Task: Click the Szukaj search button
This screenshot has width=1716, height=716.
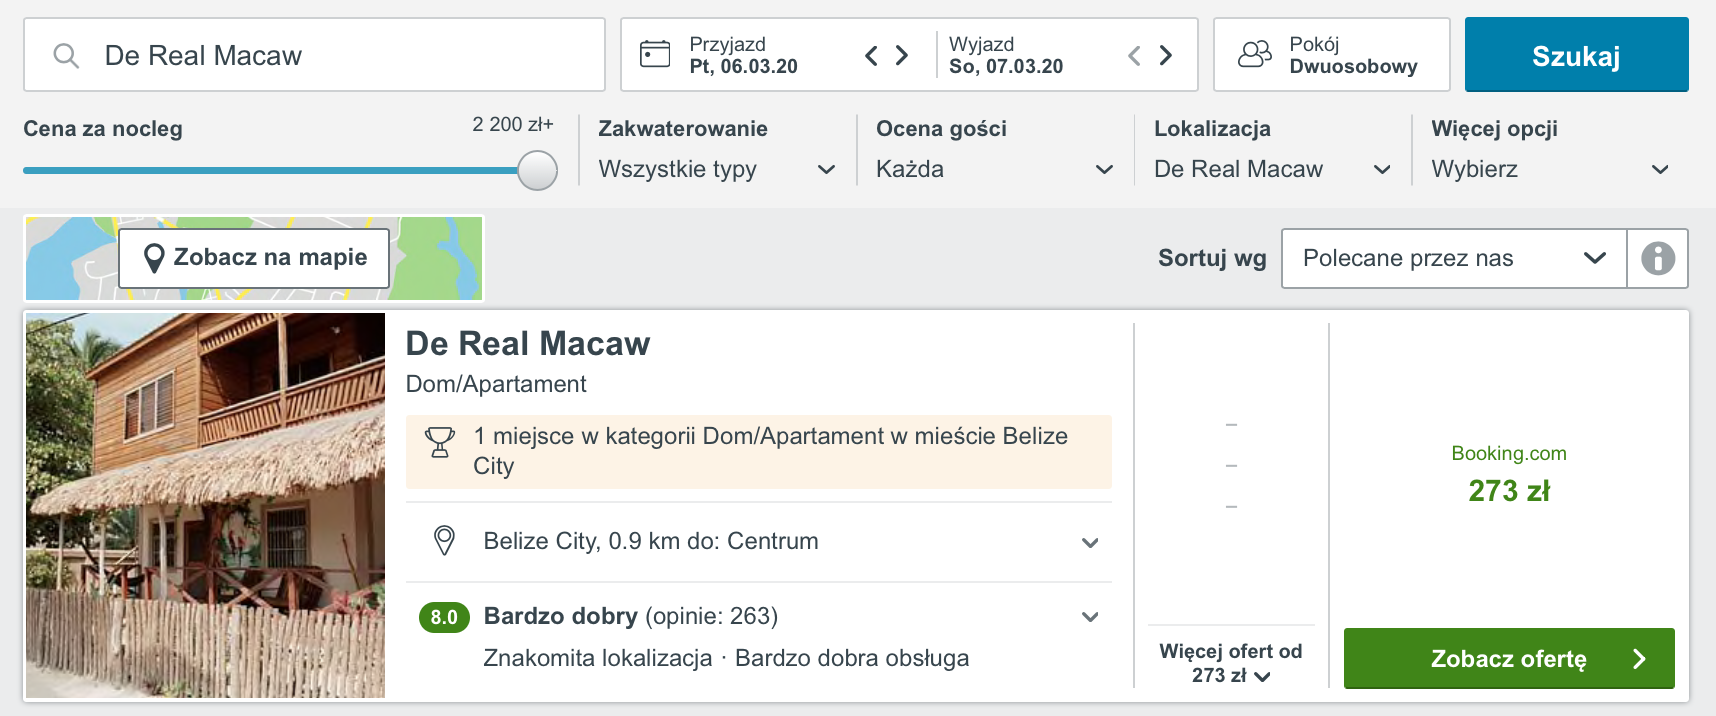Action: (x=1576, y=55)
